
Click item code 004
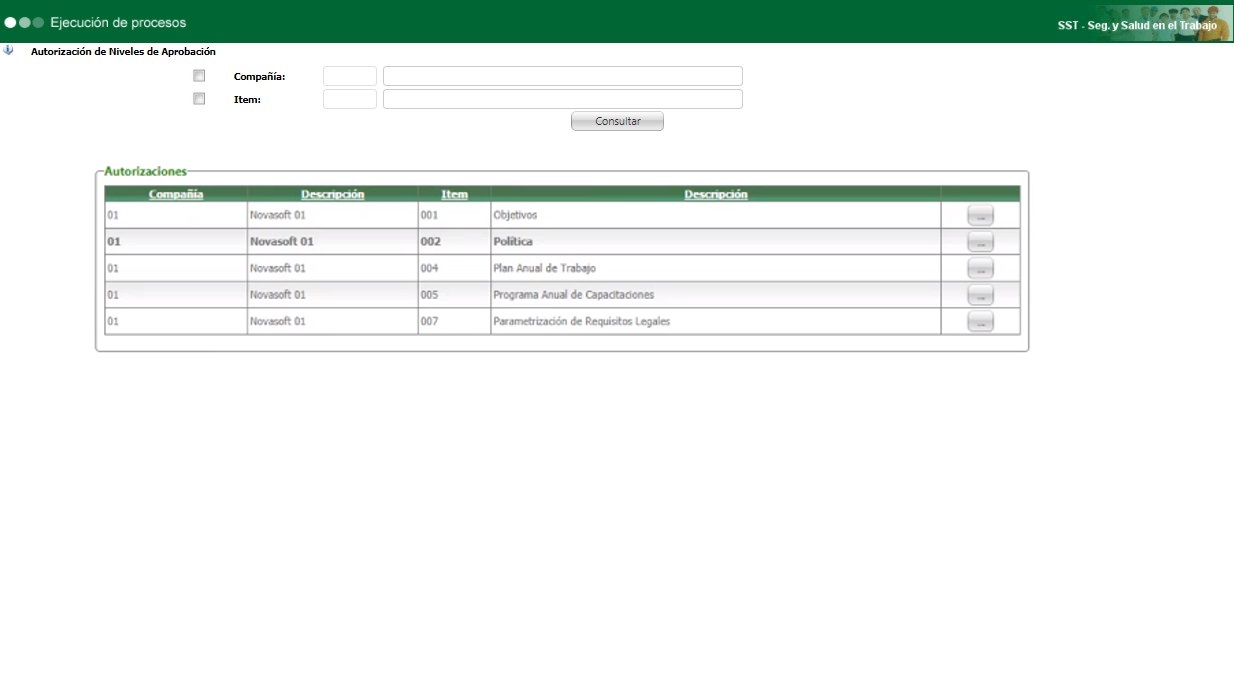430,268
